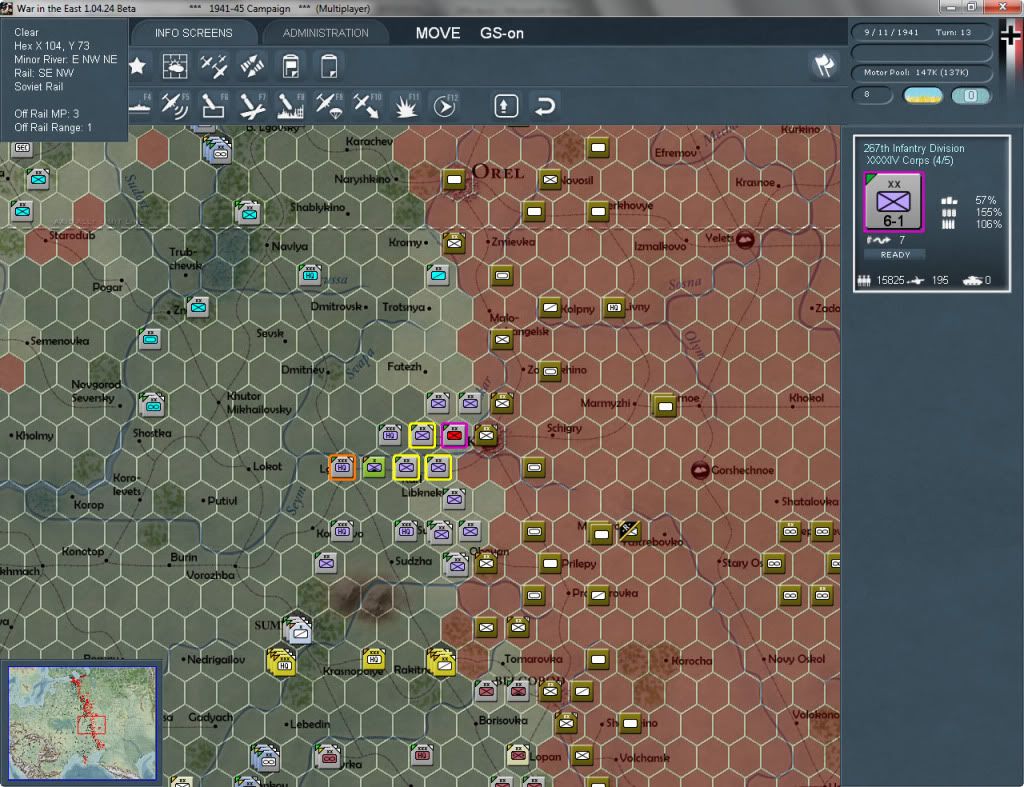Select the green unit counter beside orange HQ

click(x=374, y=467)
